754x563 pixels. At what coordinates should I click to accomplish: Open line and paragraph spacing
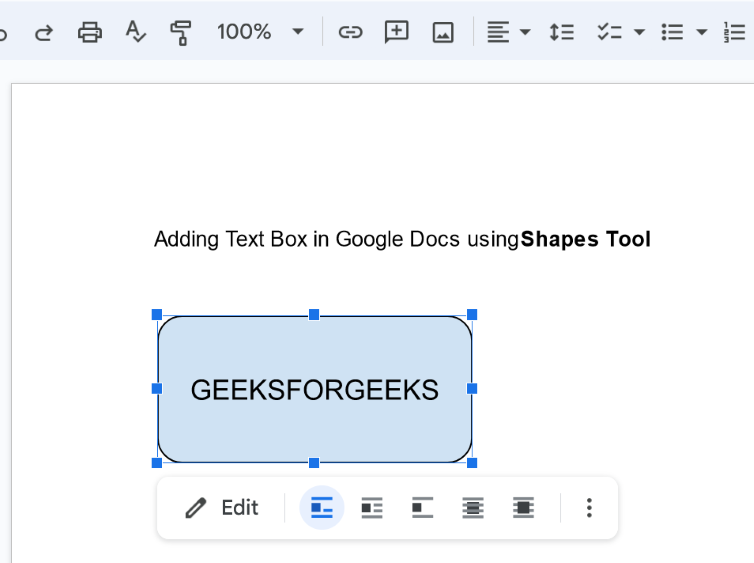[561, 32]
